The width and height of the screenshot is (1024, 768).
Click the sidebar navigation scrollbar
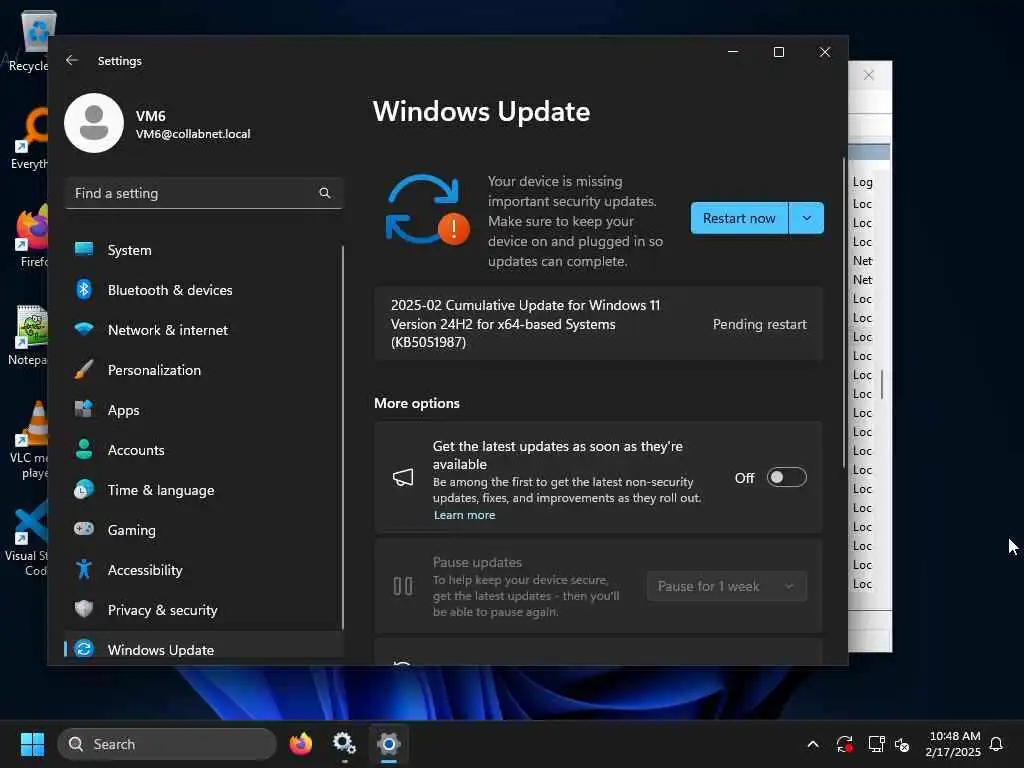click(342, 436)
